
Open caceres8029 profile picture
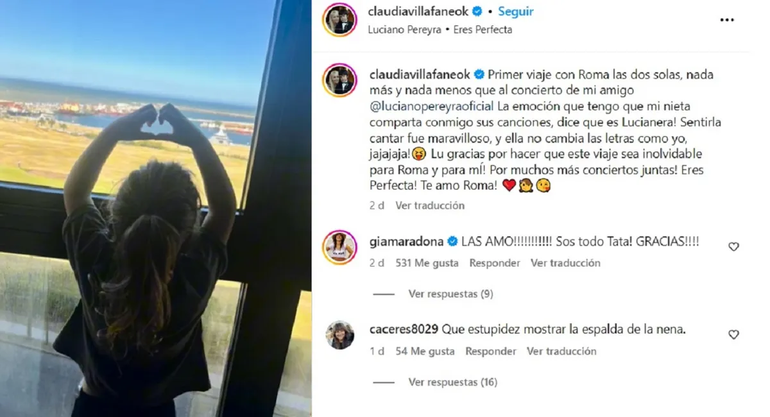tap(339, 335)
